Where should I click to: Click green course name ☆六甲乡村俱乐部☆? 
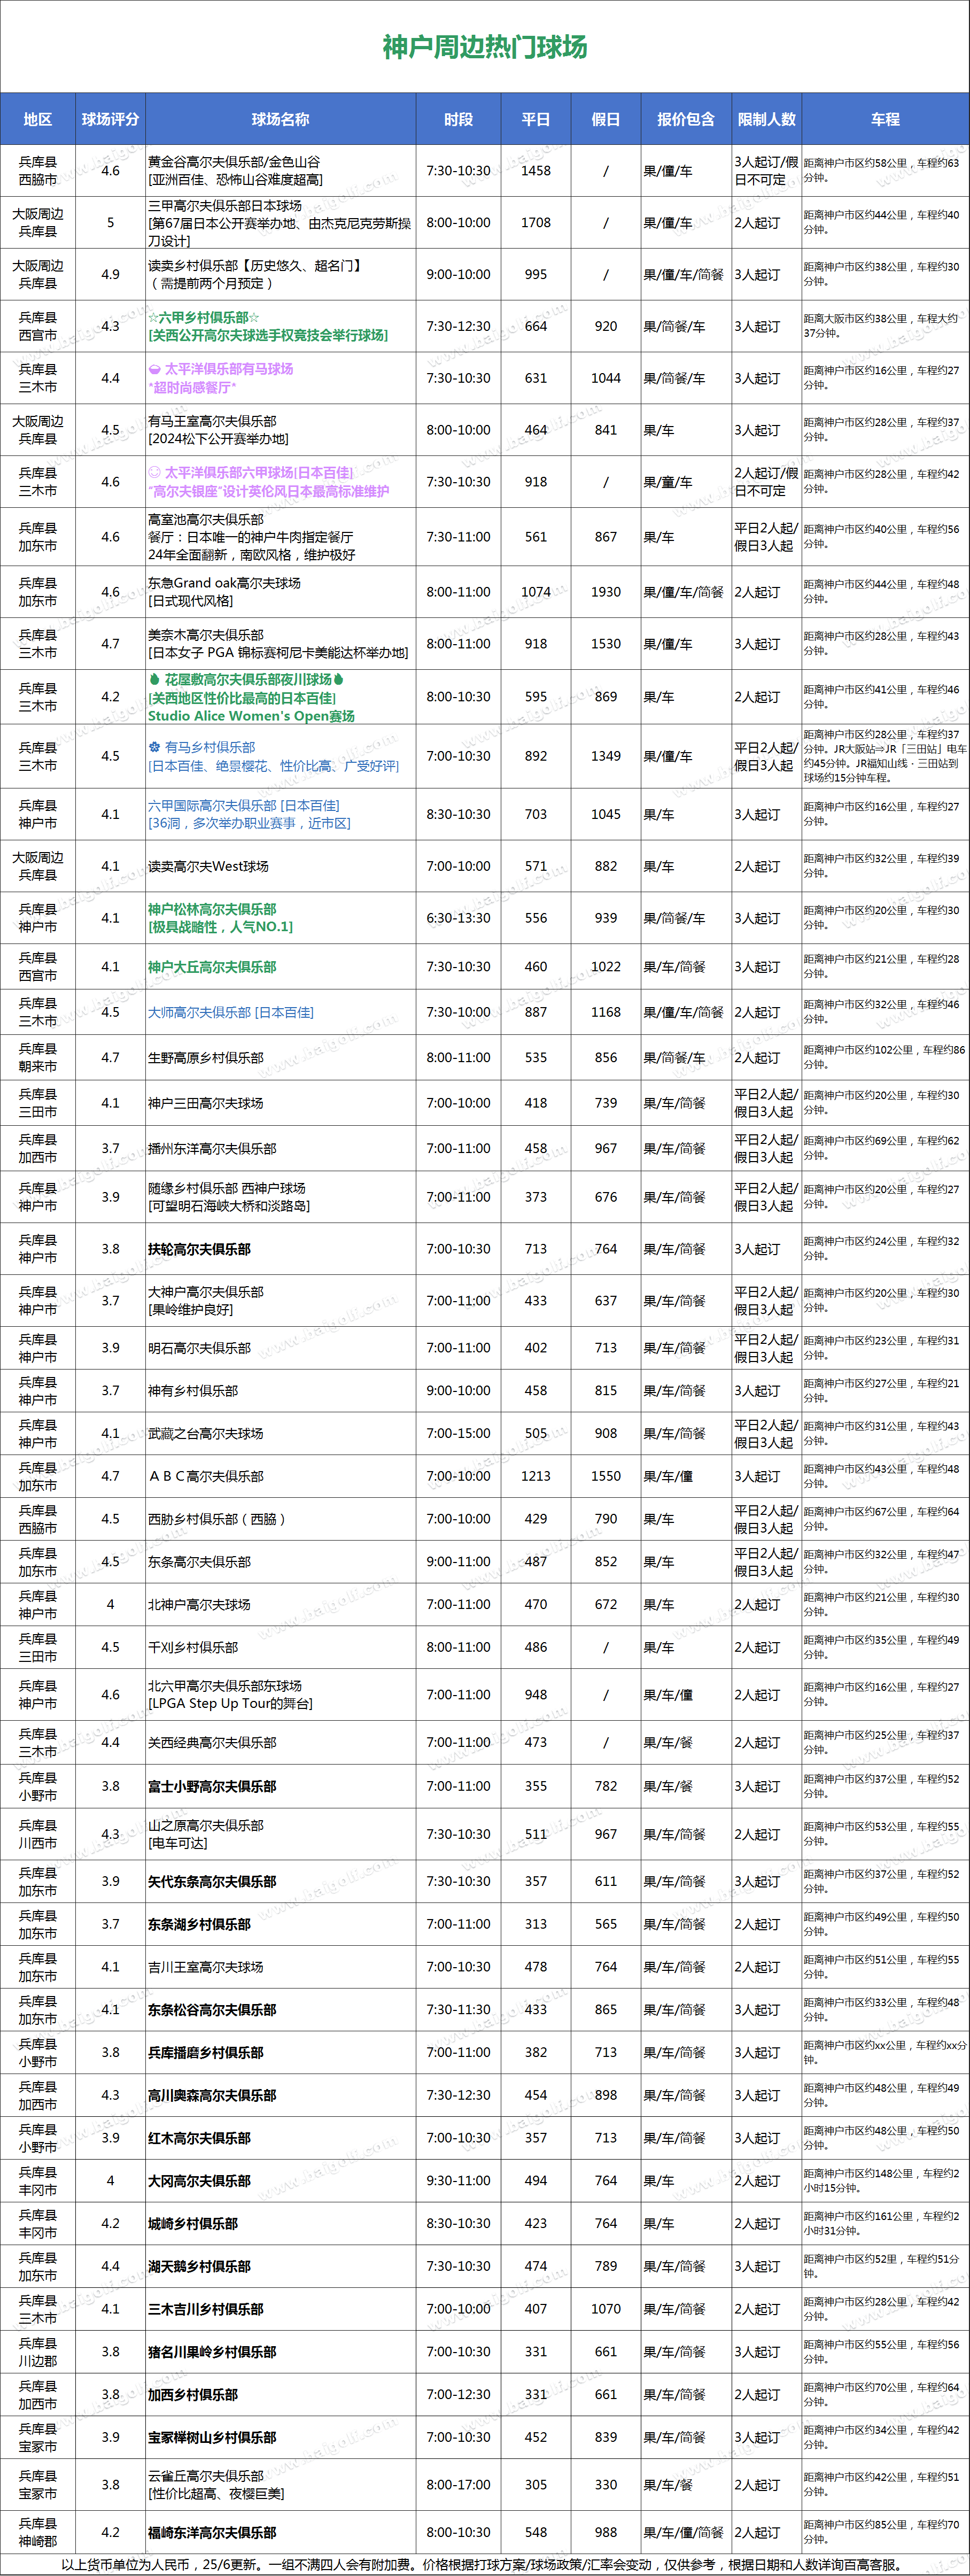pyautogui.click(x=204, y=318)
